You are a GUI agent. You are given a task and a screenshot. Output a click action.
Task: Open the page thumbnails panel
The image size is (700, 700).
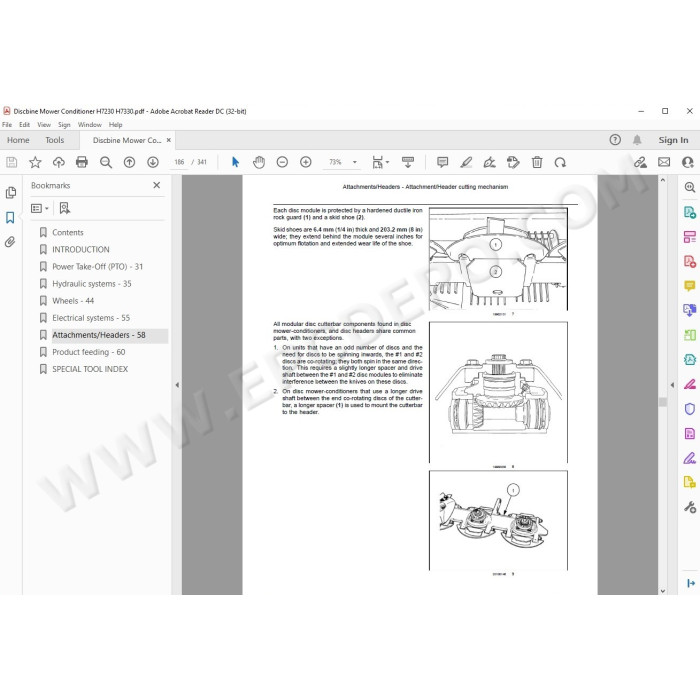[x=10, y=192]
